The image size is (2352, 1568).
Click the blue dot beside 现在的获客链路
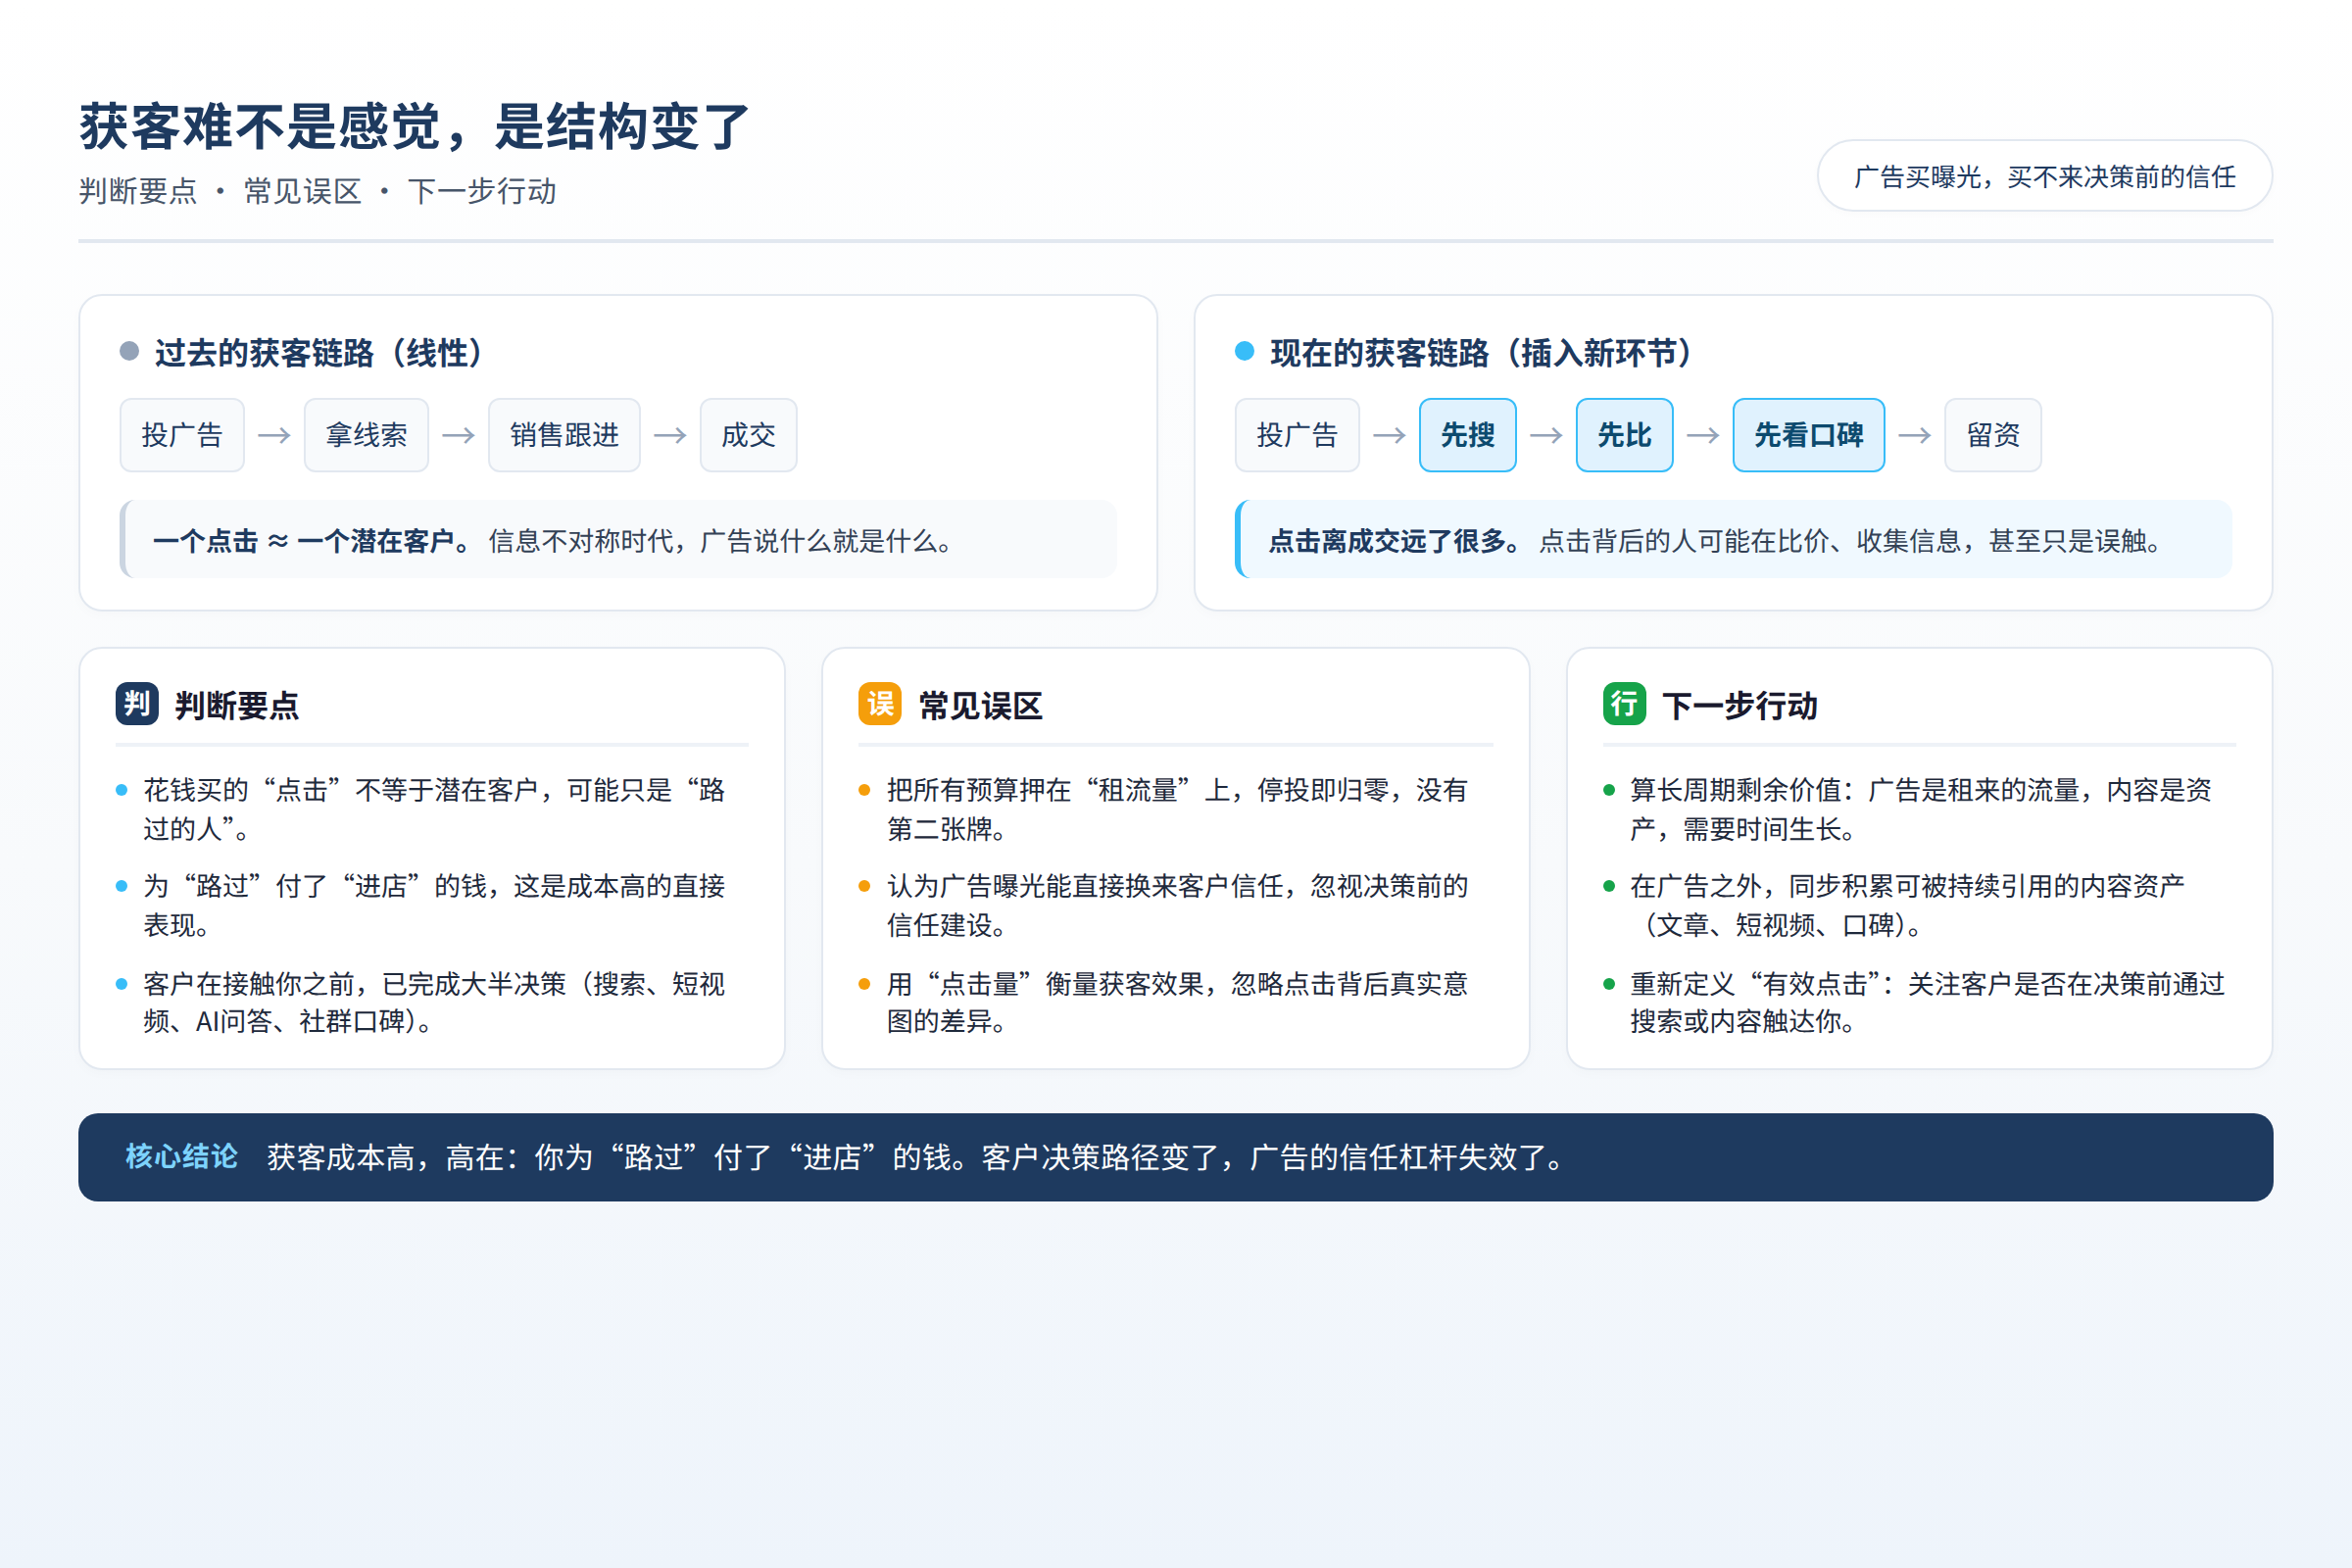1244,351
